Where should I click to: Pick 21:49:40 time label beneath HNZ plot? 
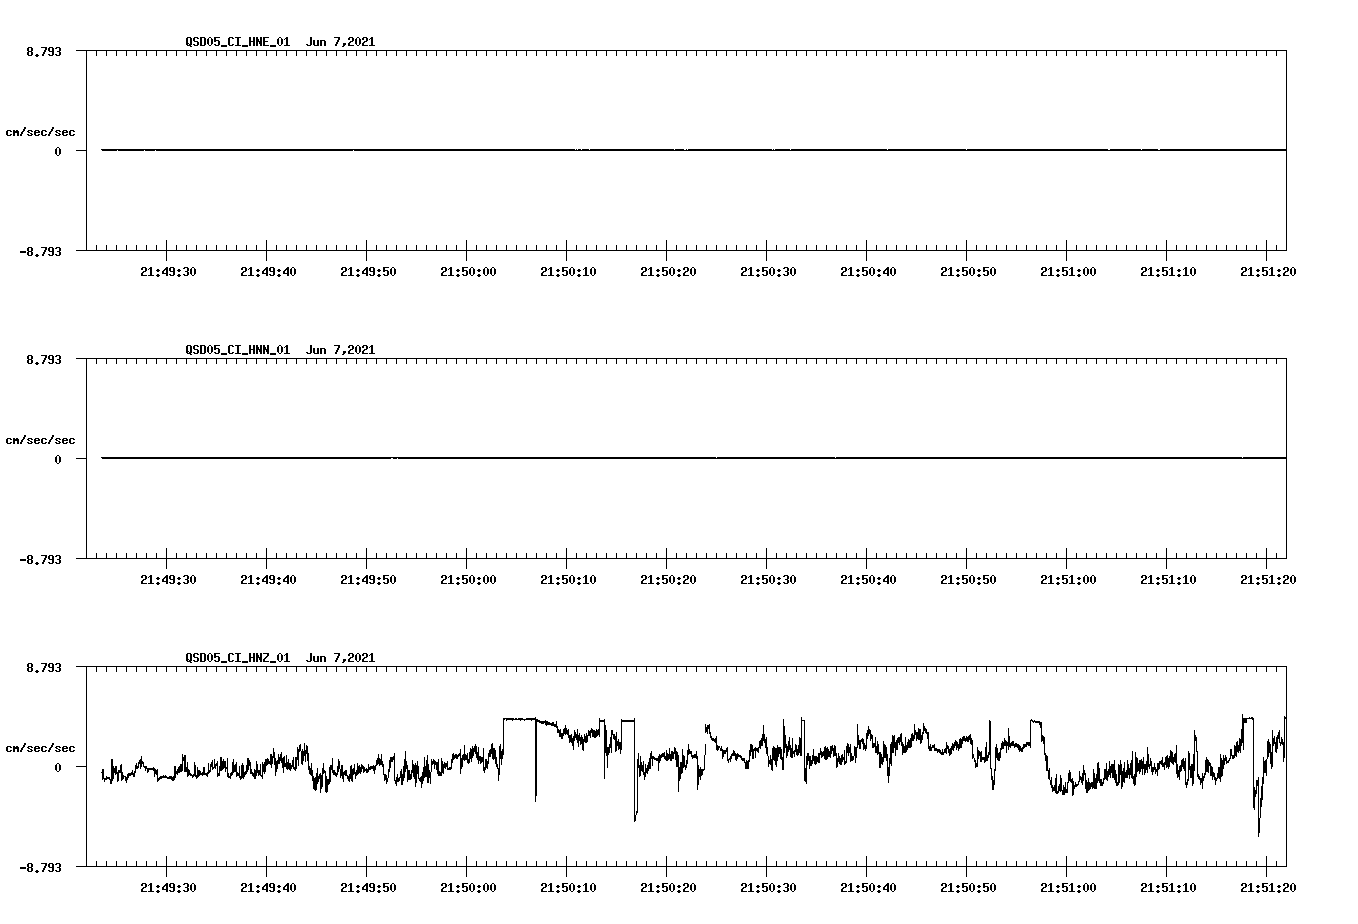click(268, 888)
